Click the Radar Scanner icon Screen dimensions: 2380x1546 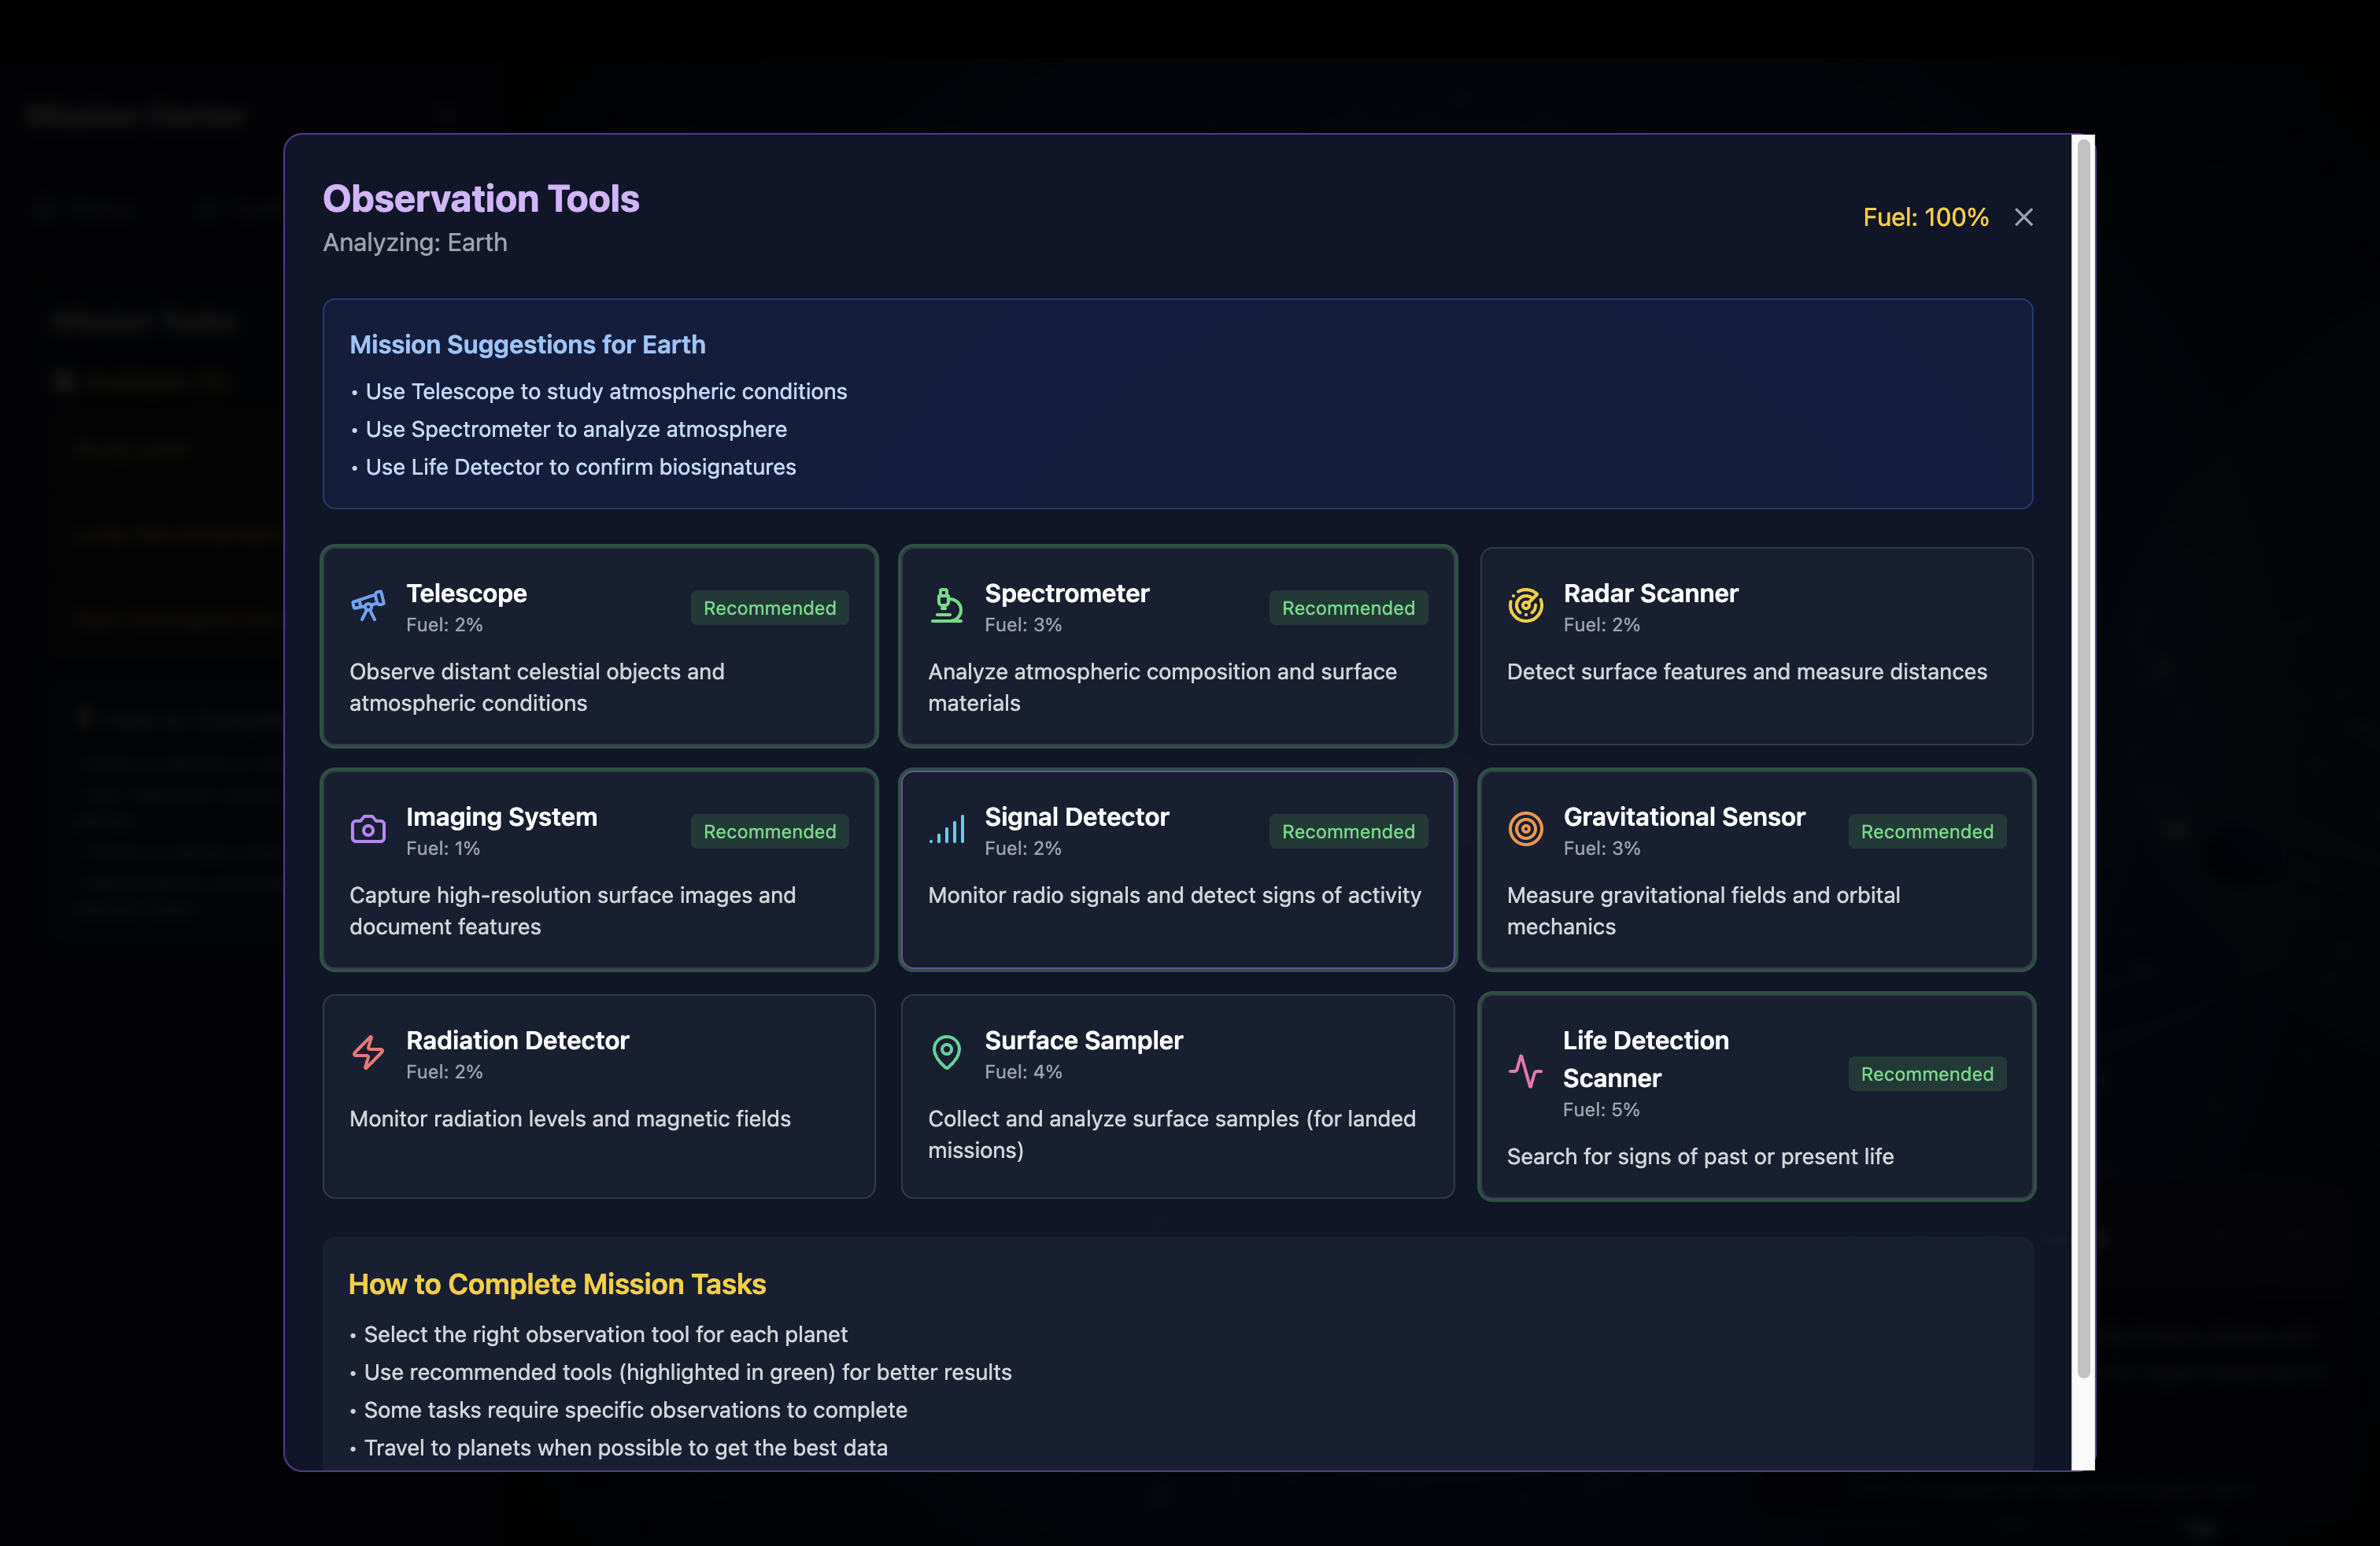point(1525,605)
